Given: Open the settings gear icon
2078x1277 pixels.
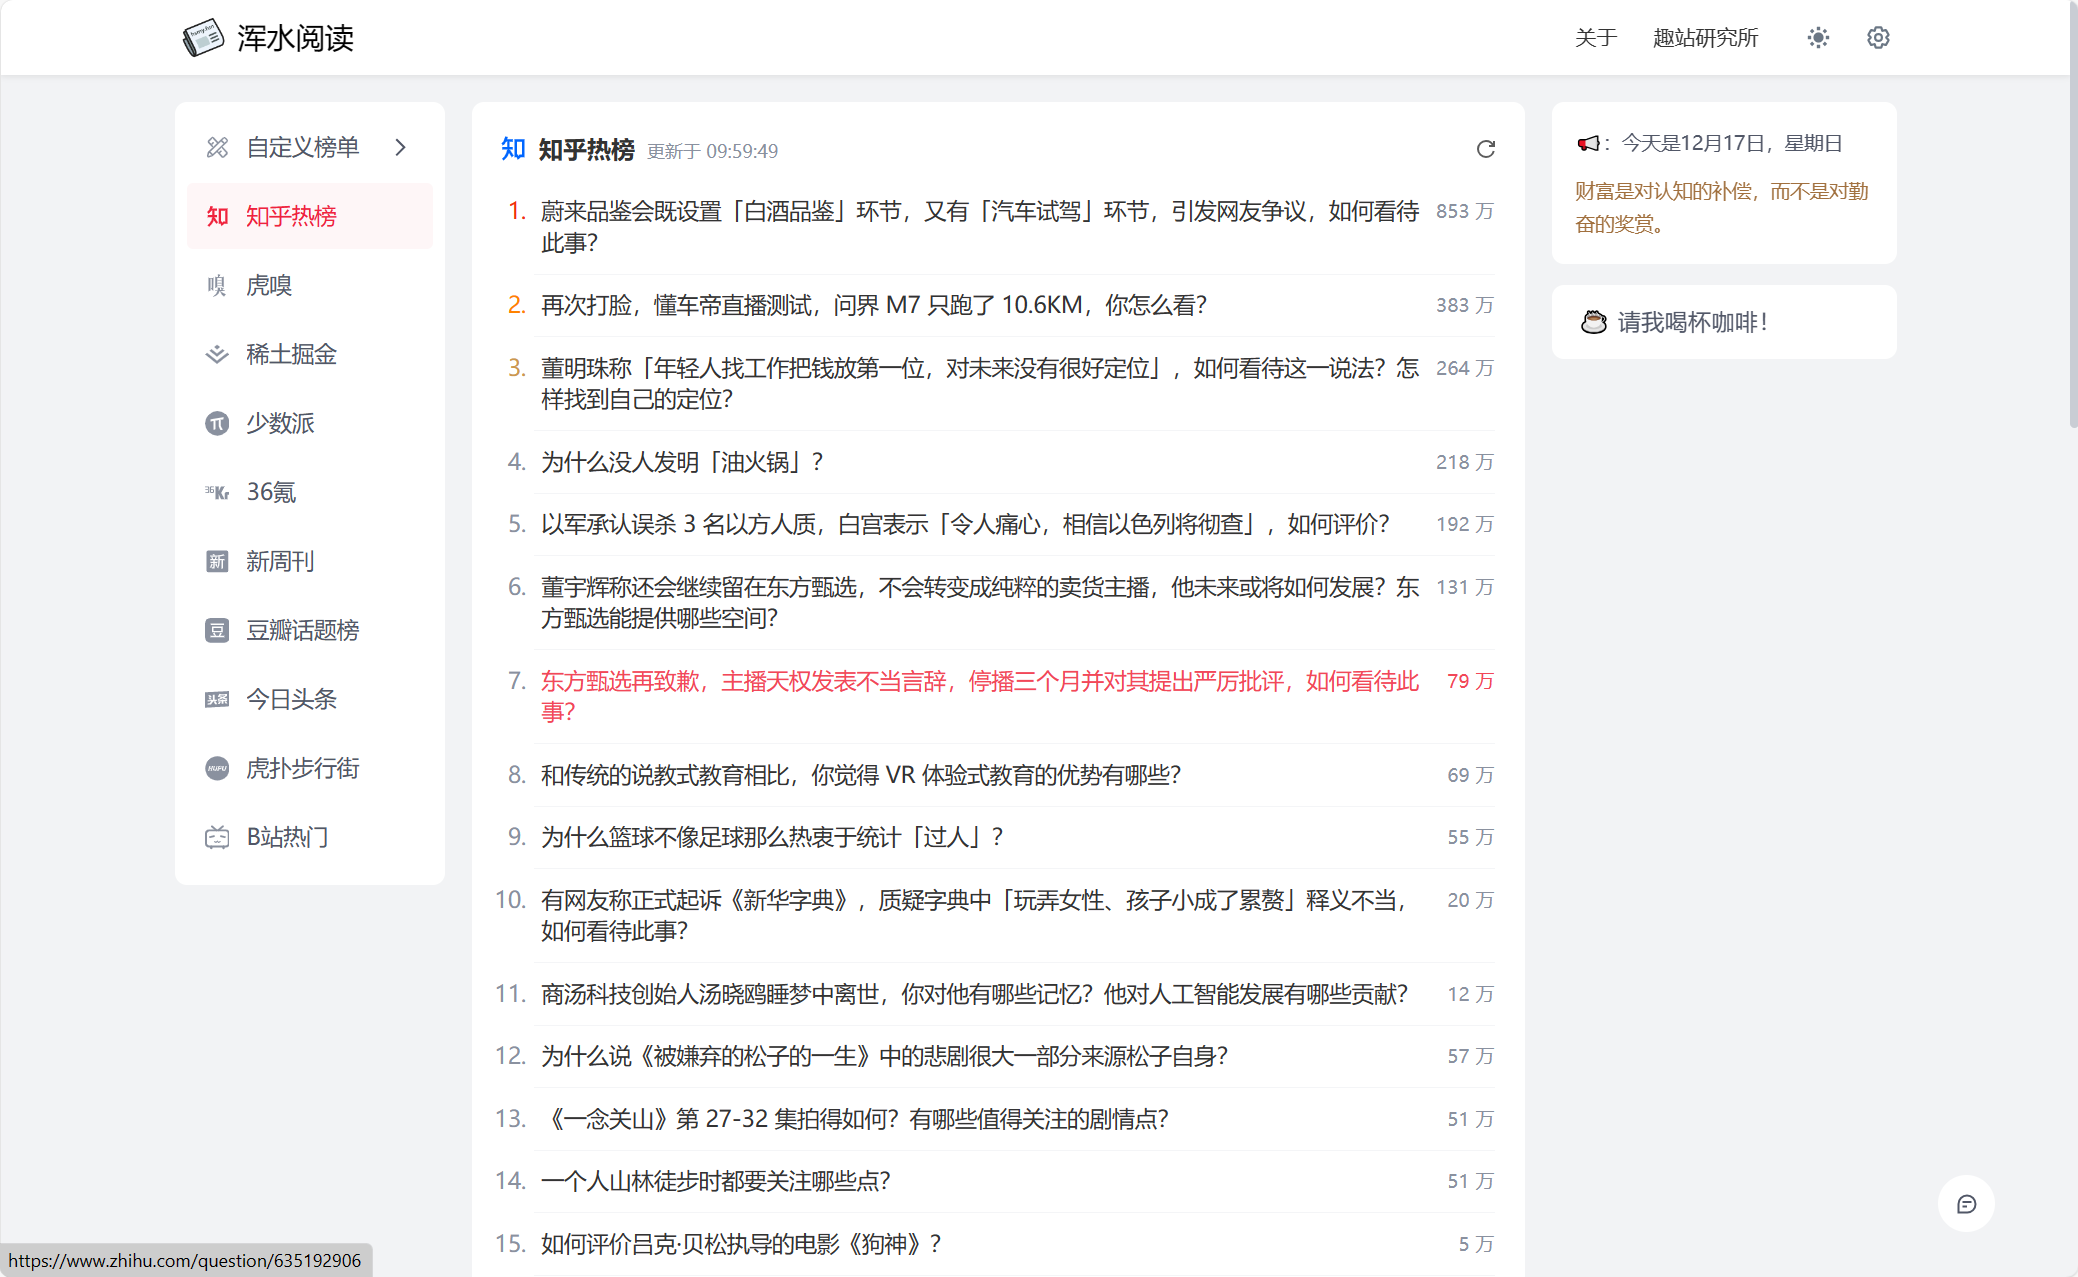Looking at the screenshot, I should coord(1878,38).
